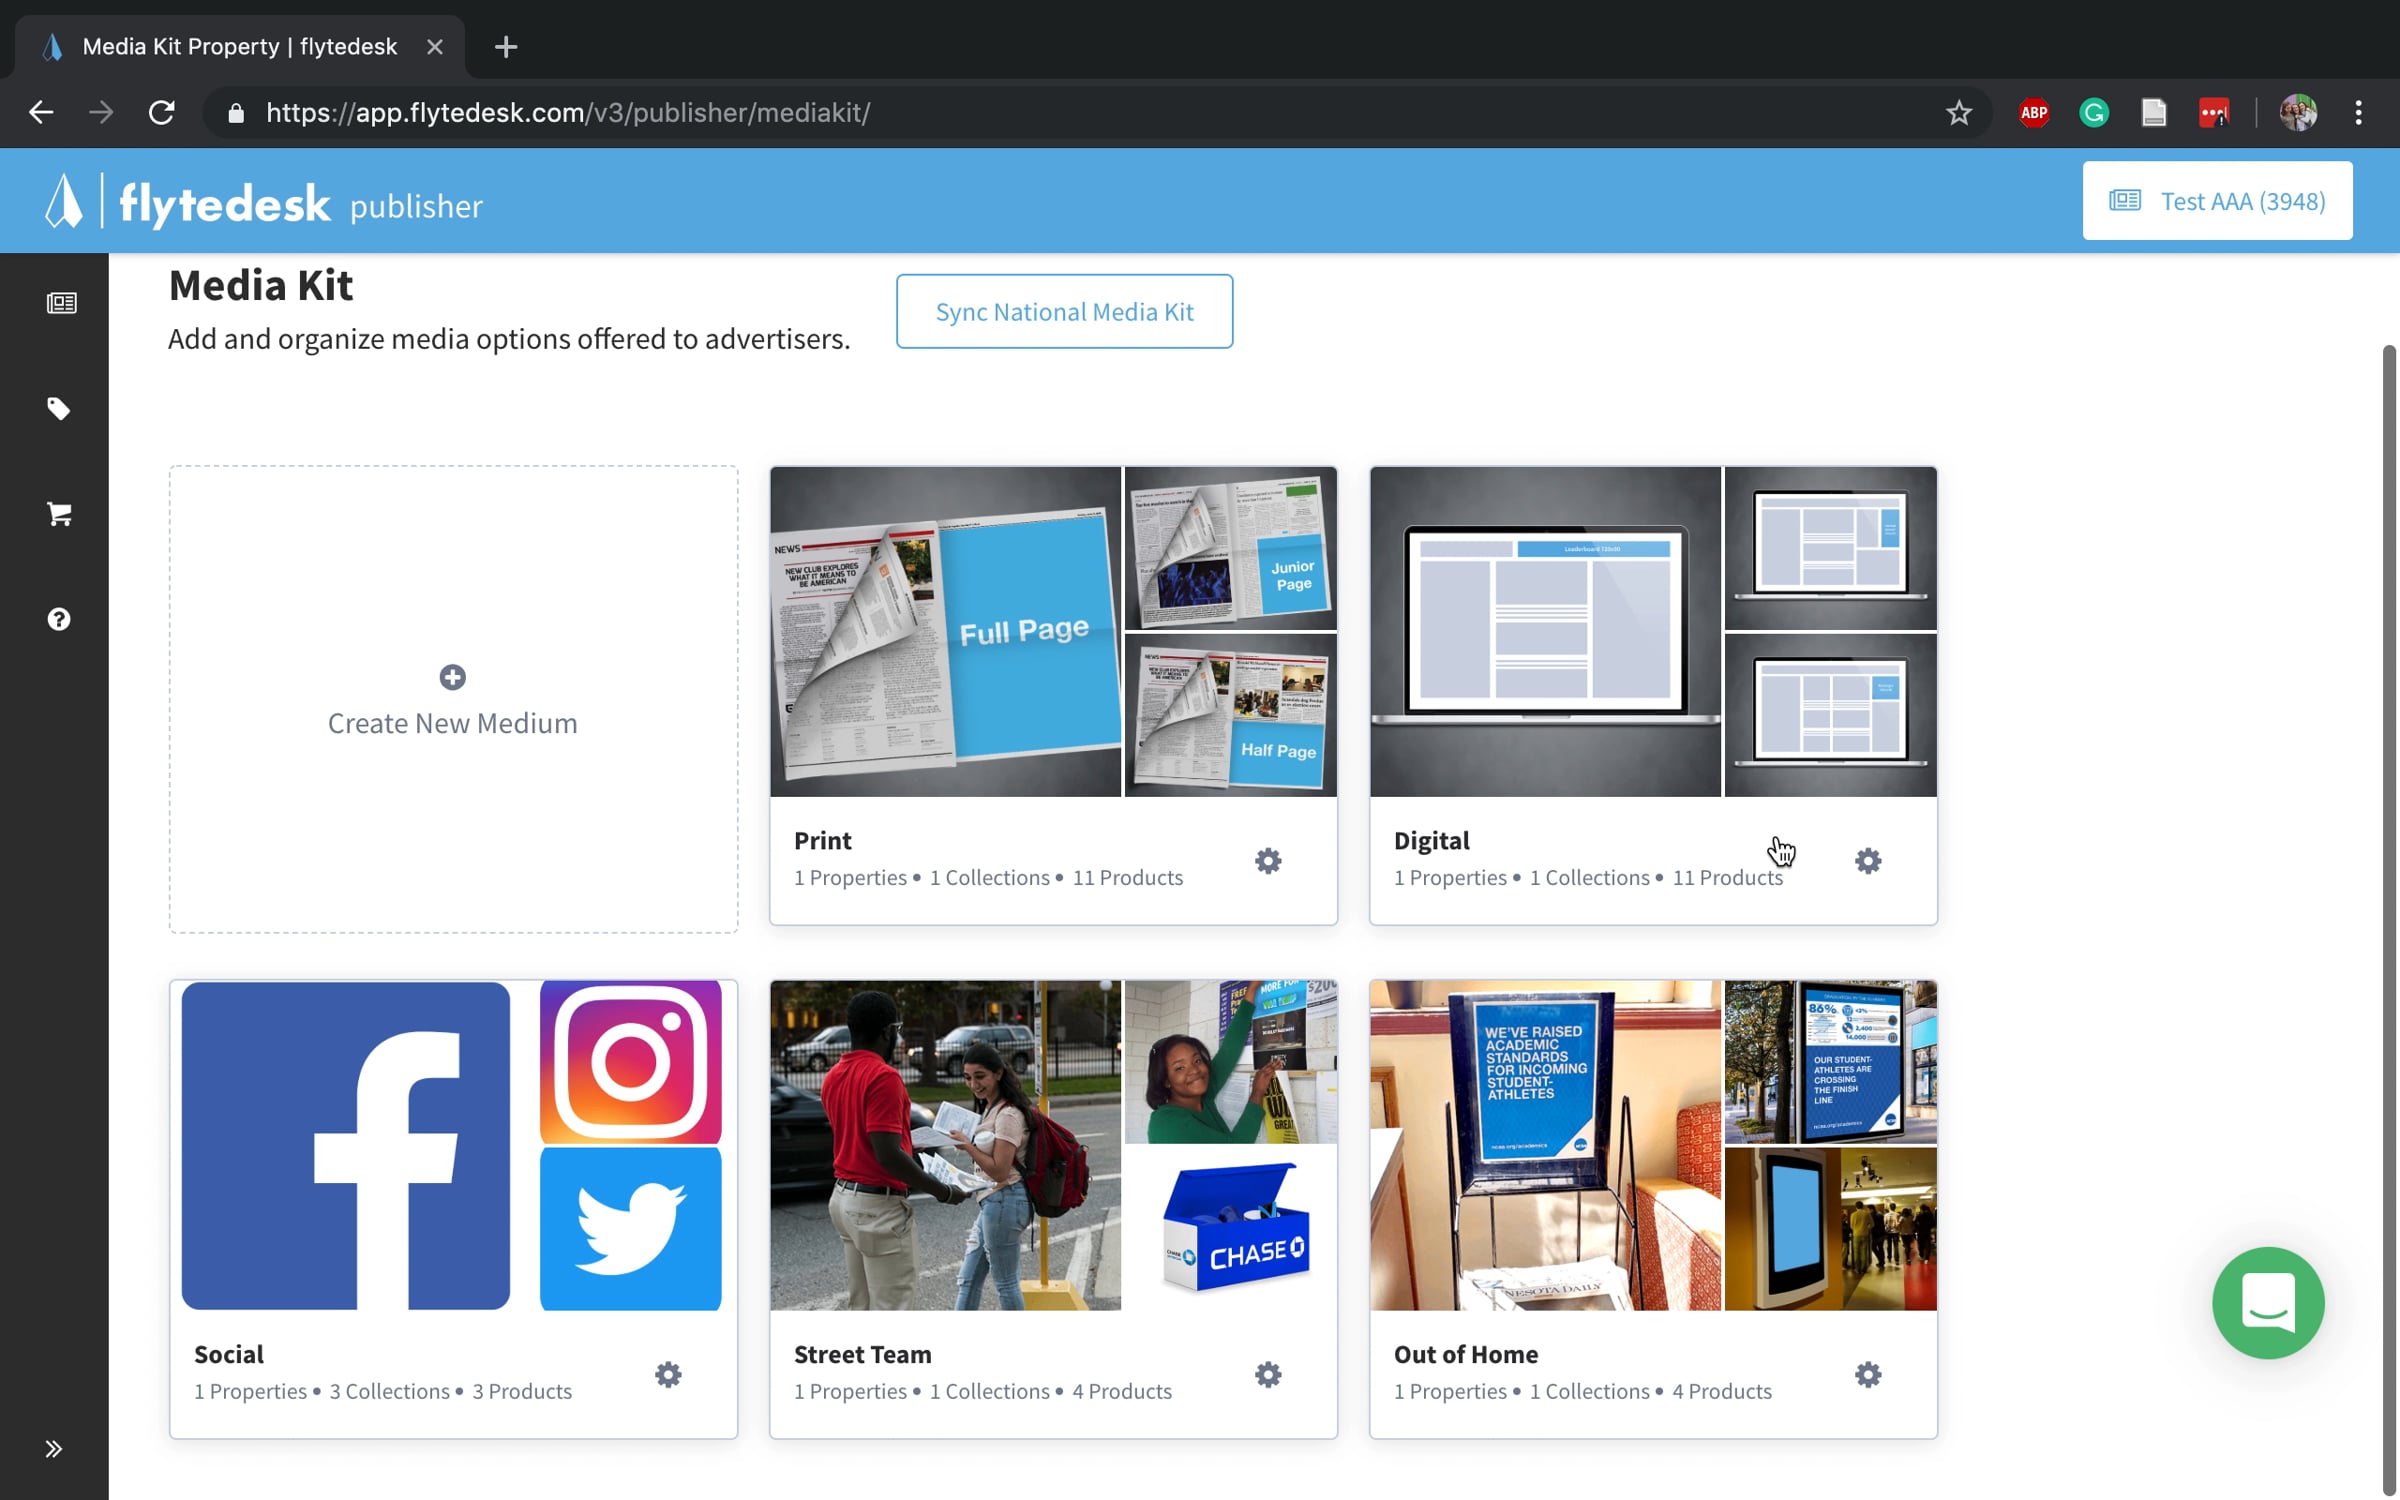This screenshot has height=1500, width=2400.
Task: Click the Media Kit page heading
Action: [x=260, y=286]
